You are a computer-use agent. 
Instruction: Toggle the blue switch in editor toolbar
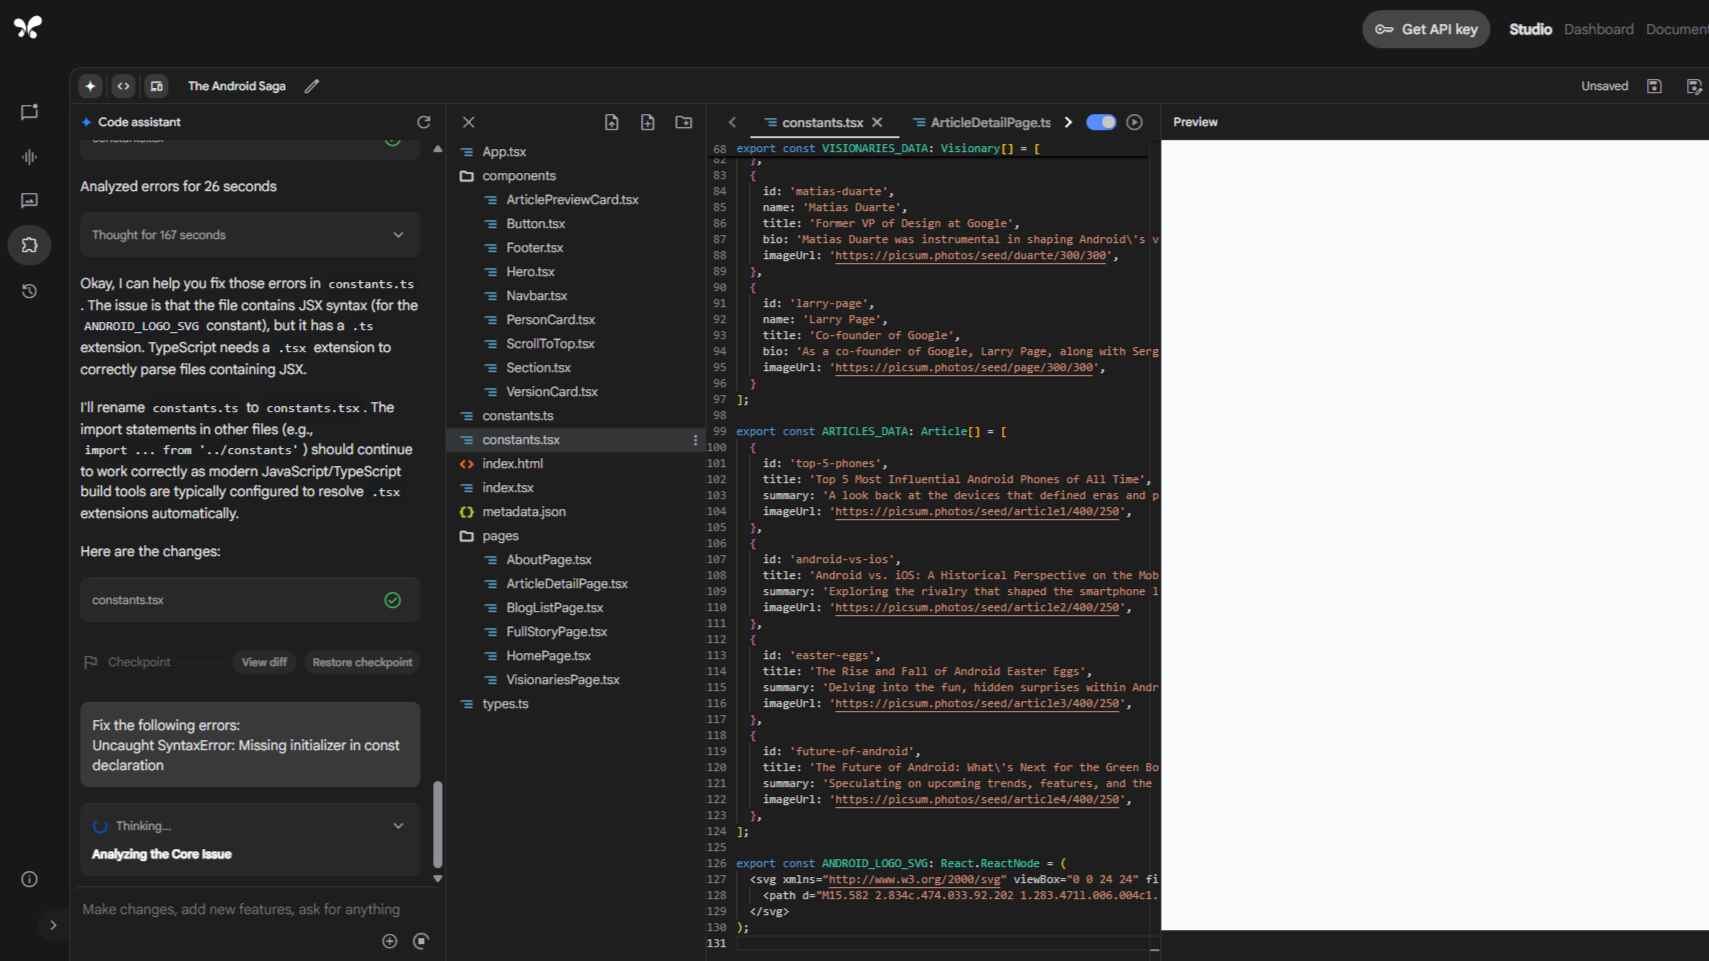[1101, 122]
